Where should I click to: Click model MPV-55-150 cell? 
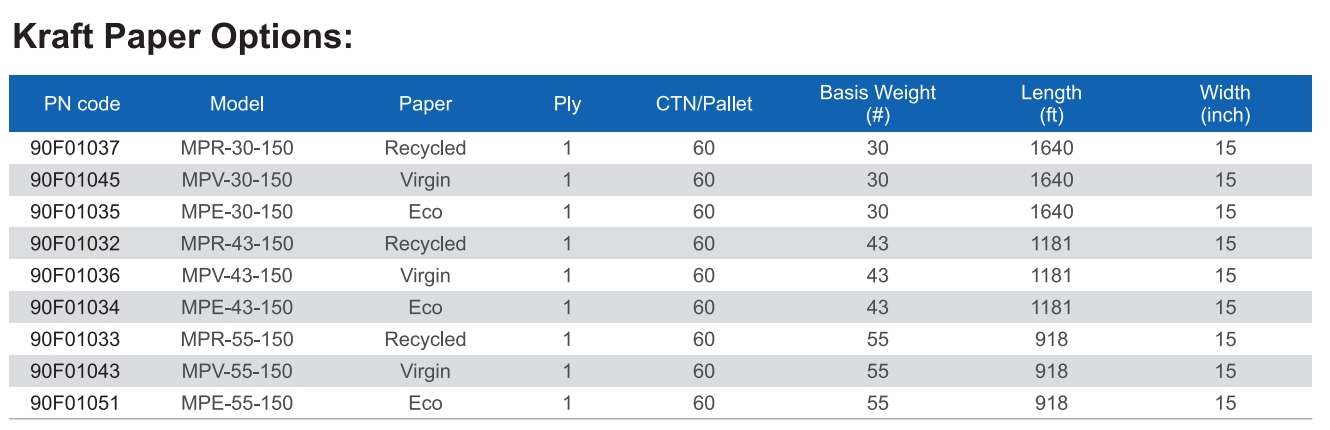(237, 372)
